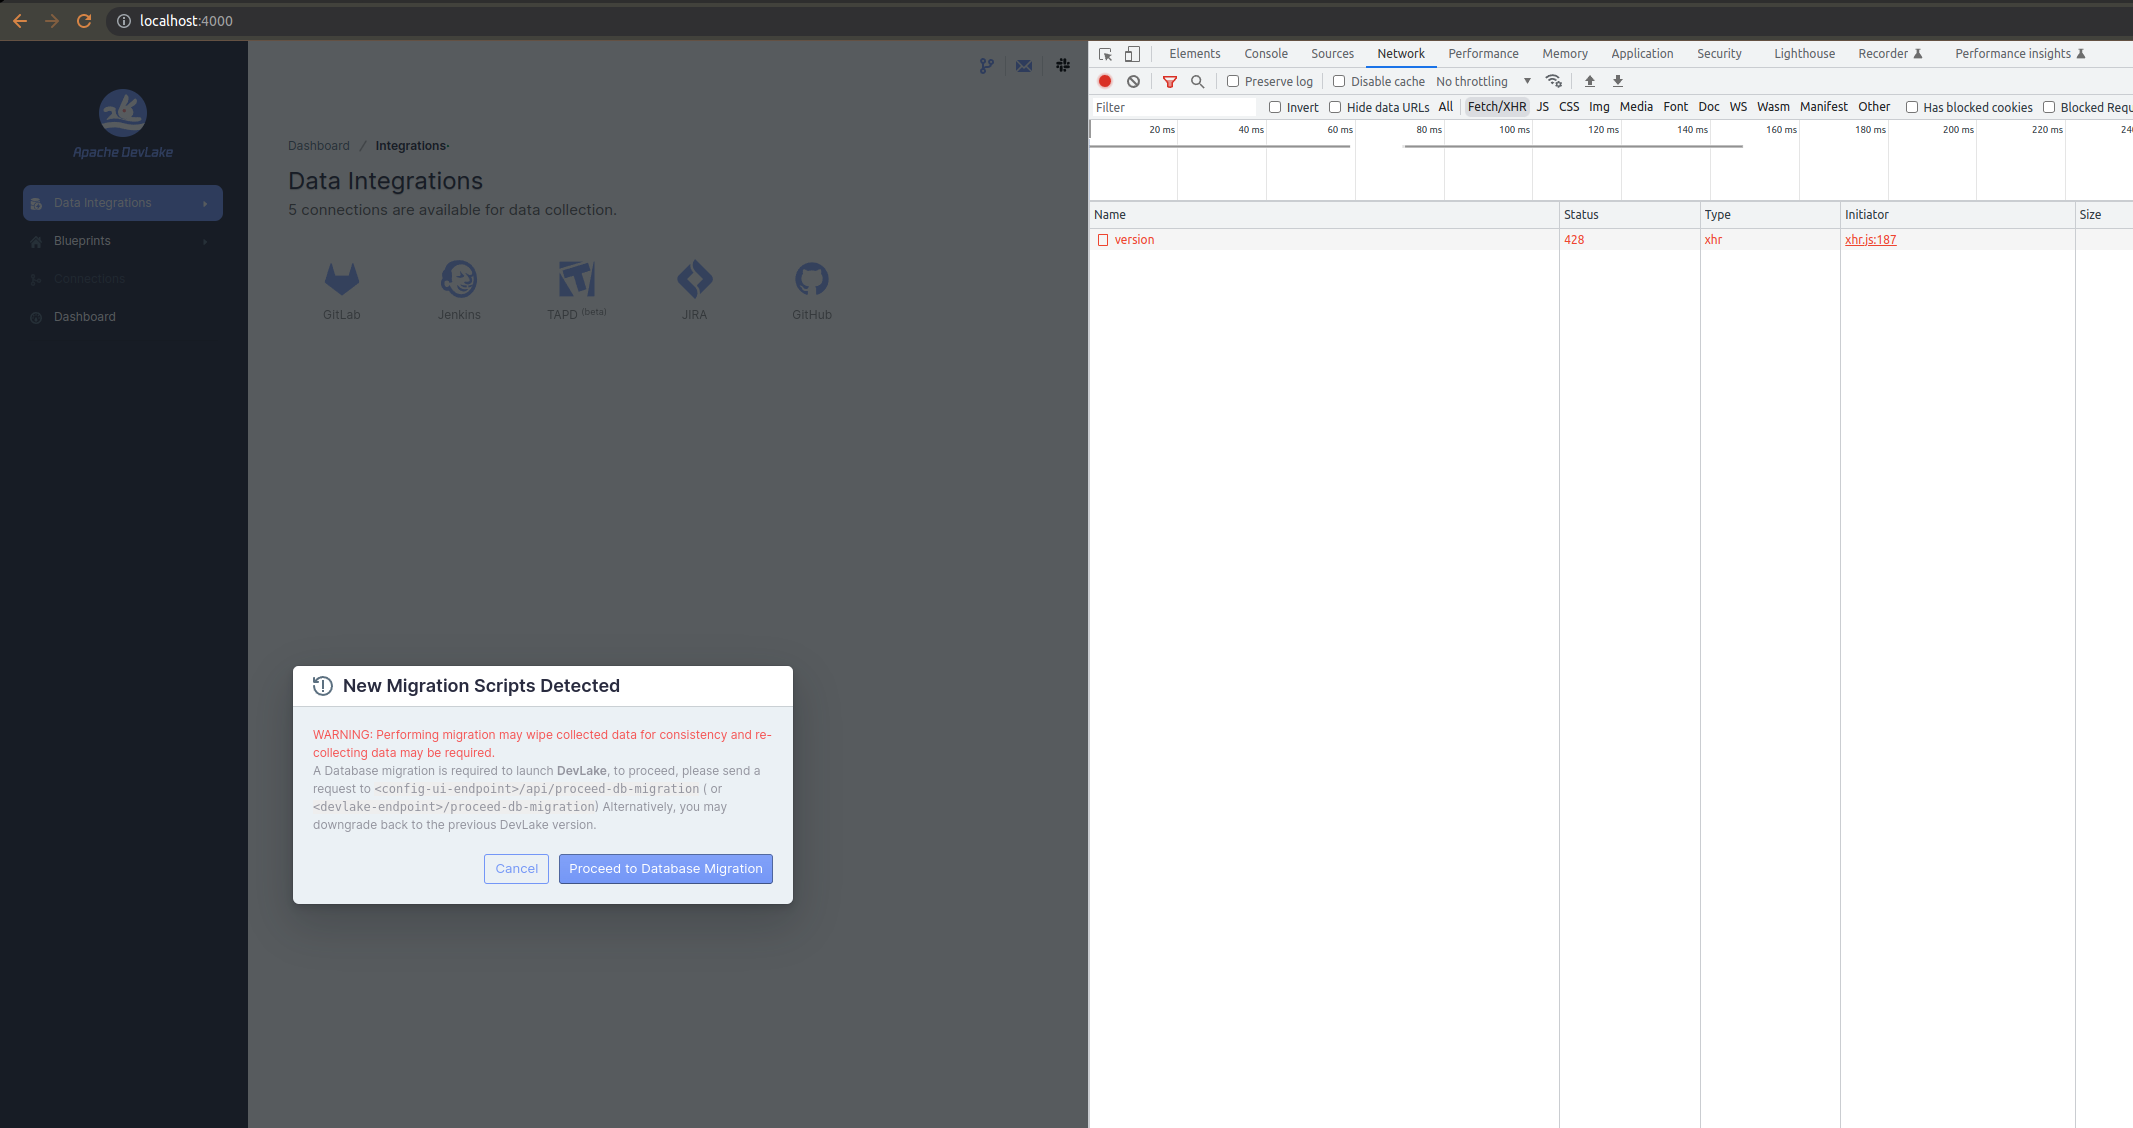The height and width of the screenshot is (1128, 2133).
Task: Open the DevTools network search magnifier
Action: coord(1197,81)
